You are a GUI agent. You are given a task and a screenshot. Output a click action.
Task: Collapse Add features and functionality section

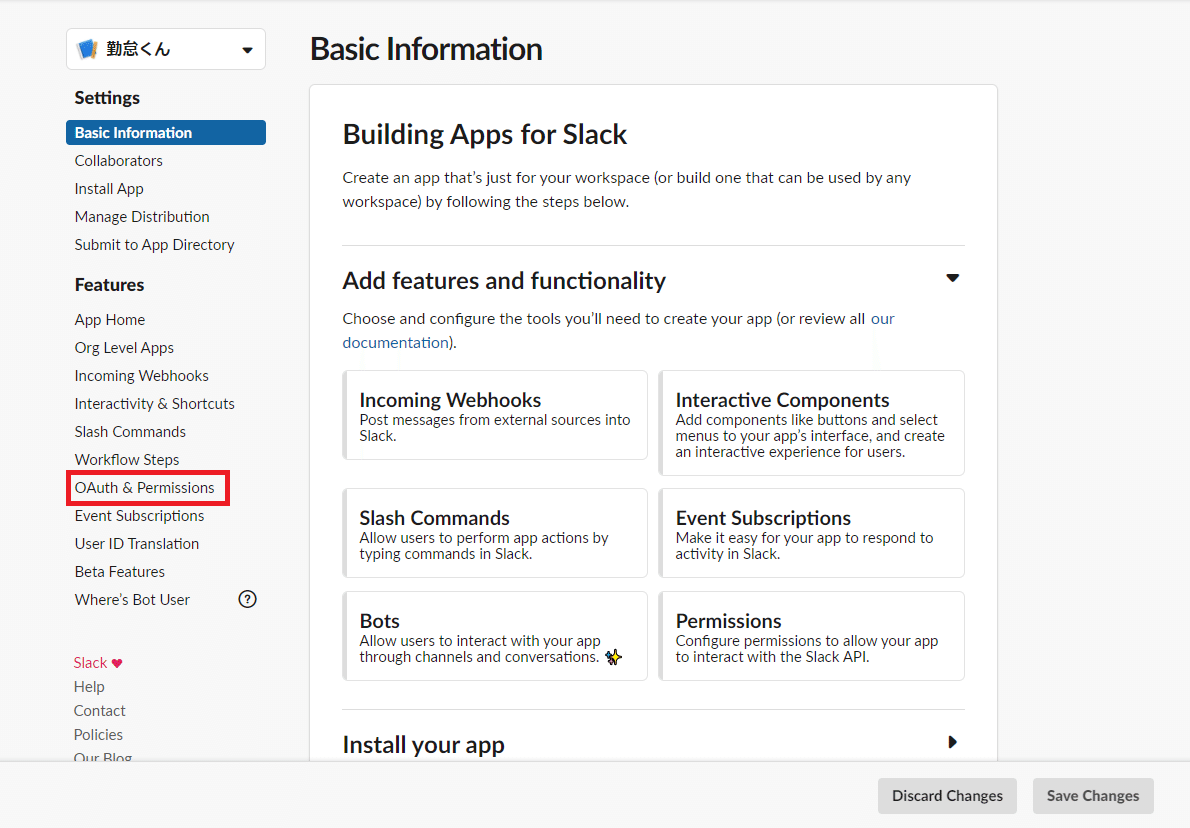[952, 278]
